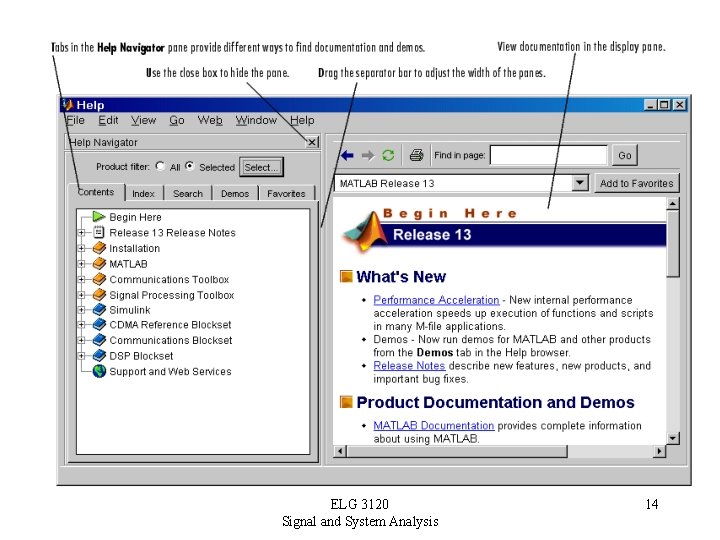The width and height of the screenshot is (720, 540).
Task: Click the Communications Toolbox book icon
Action: pyautogui.click(x=99, y=279)
